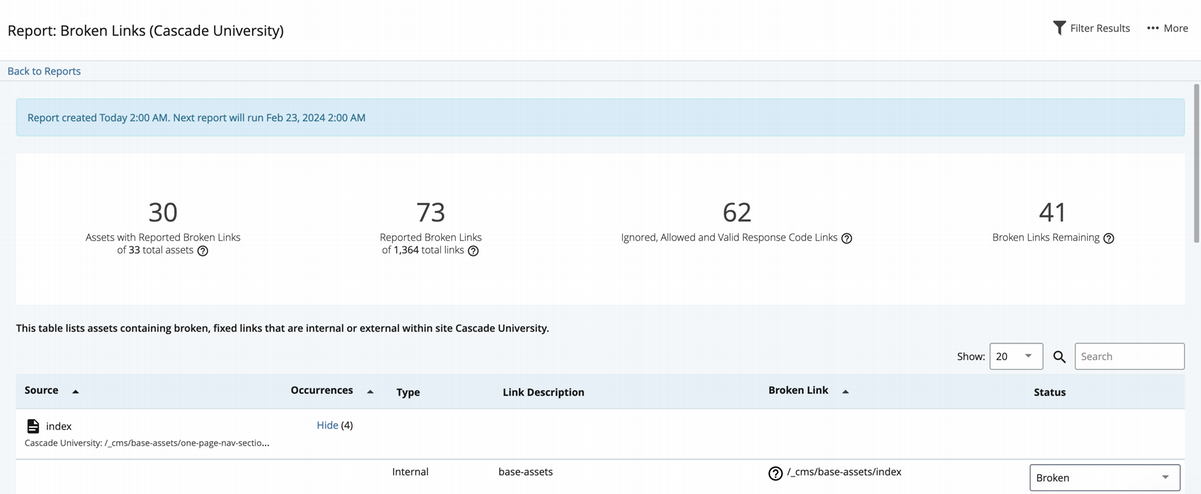Click the report created notice banner

point(599,117)
